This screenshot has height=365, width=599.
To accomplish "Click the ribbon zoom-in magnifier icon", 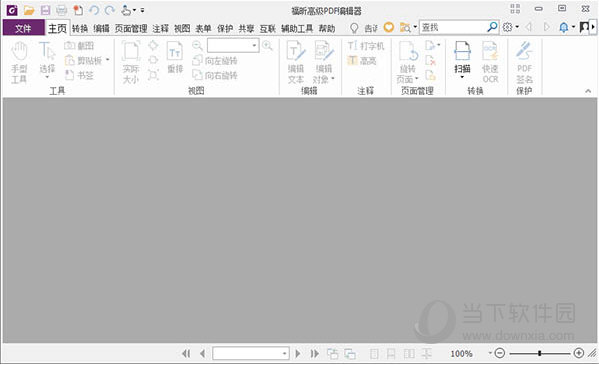I will (267, 46).
